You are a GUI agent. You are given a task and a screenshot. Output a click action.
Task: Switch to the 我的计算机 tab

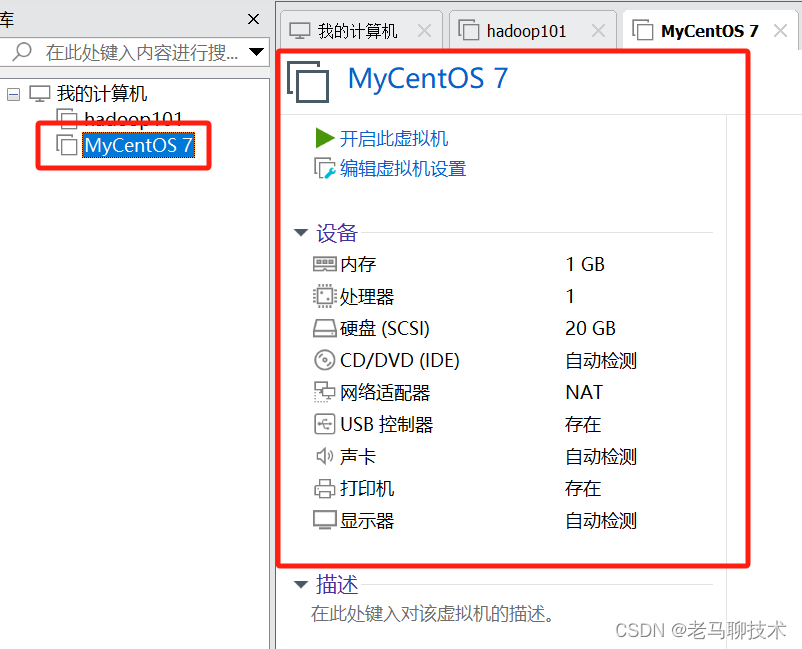(361, 31)
